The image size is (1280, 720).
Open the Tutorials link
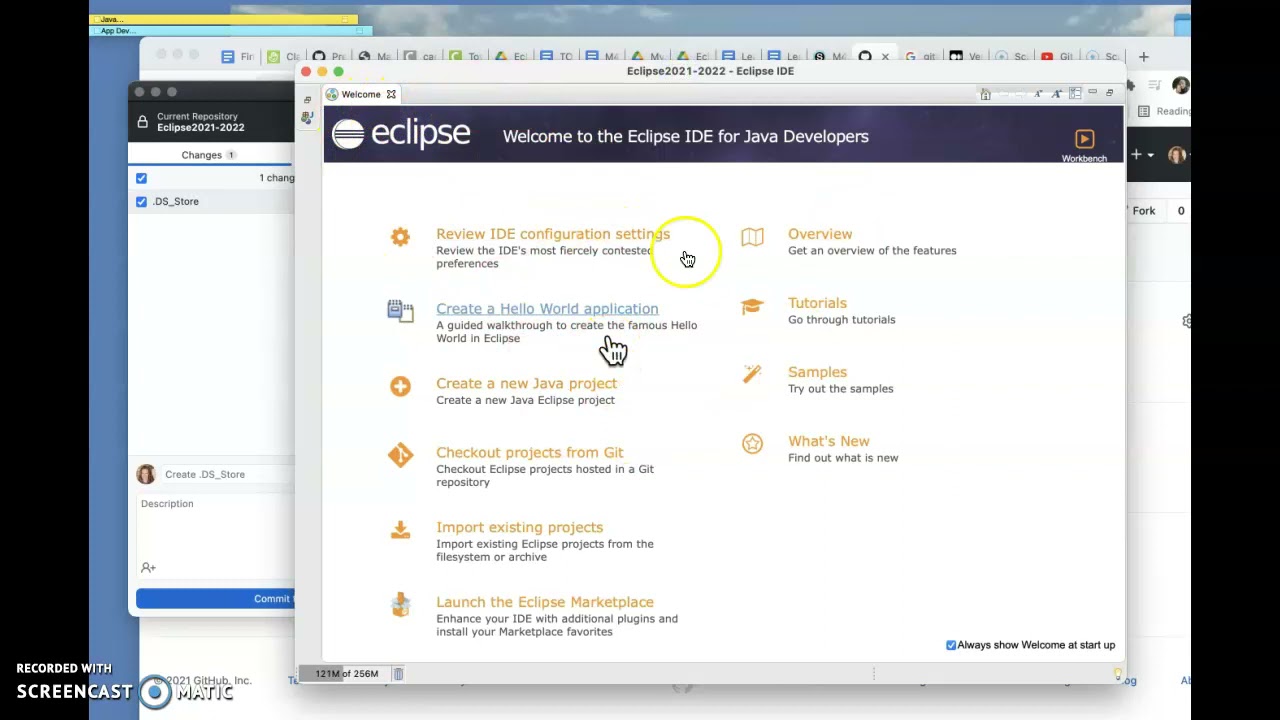tap(817, 303)
